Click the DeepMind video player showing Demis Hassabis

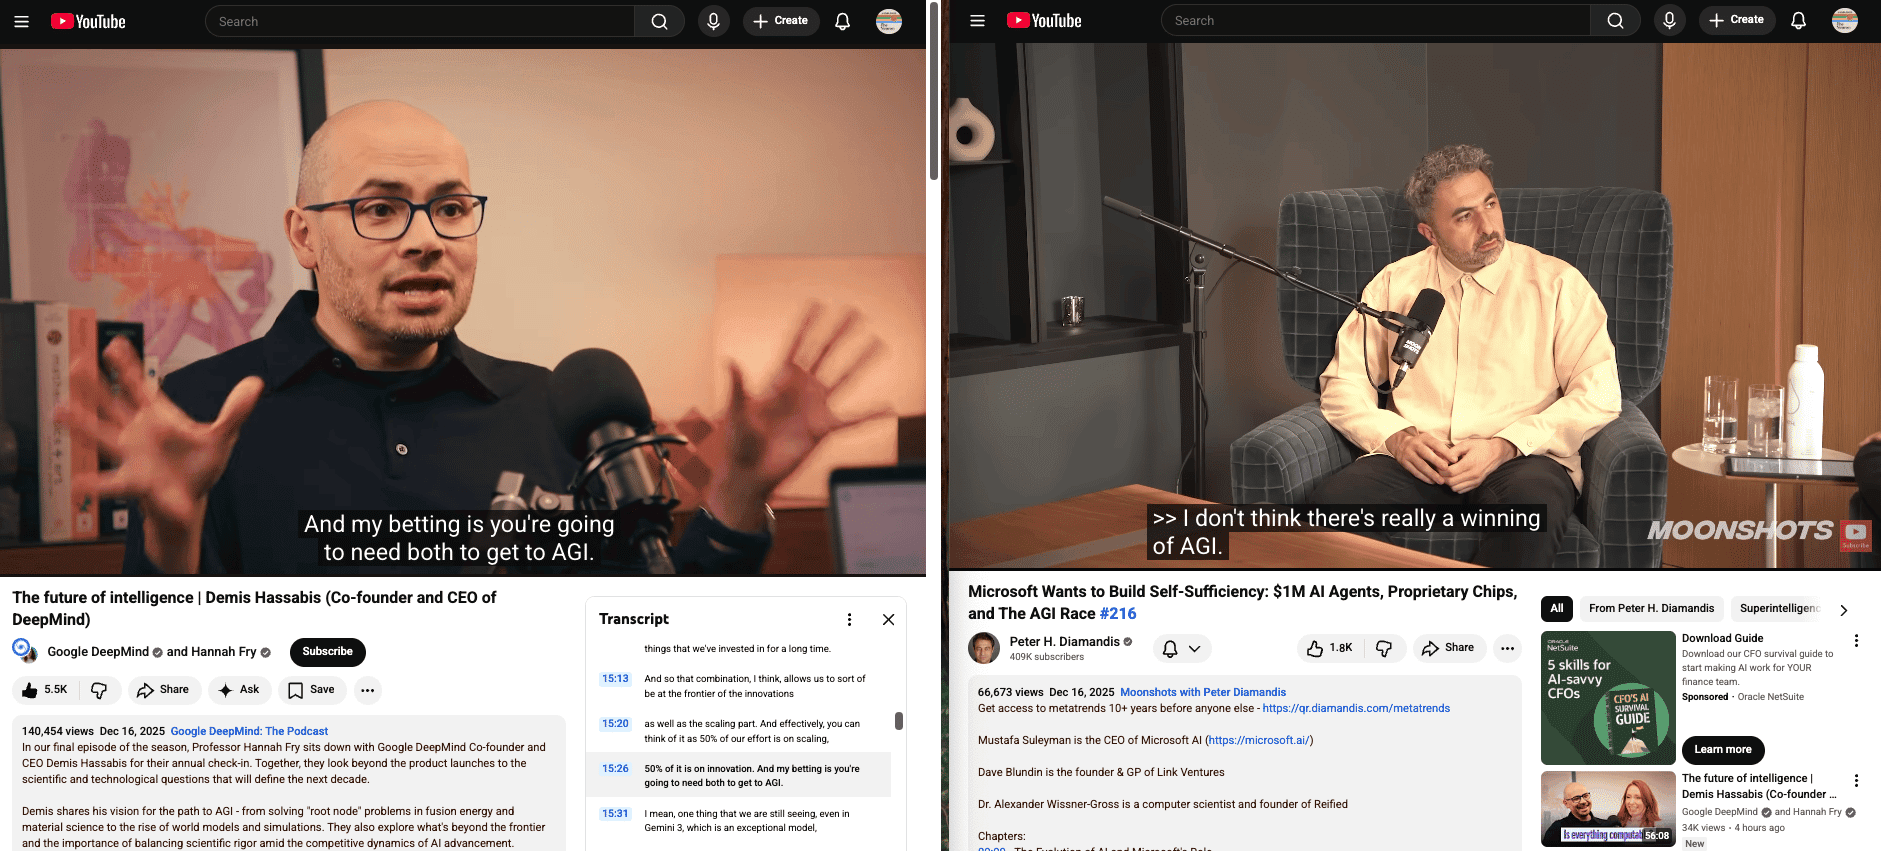(x=463, y=312)
